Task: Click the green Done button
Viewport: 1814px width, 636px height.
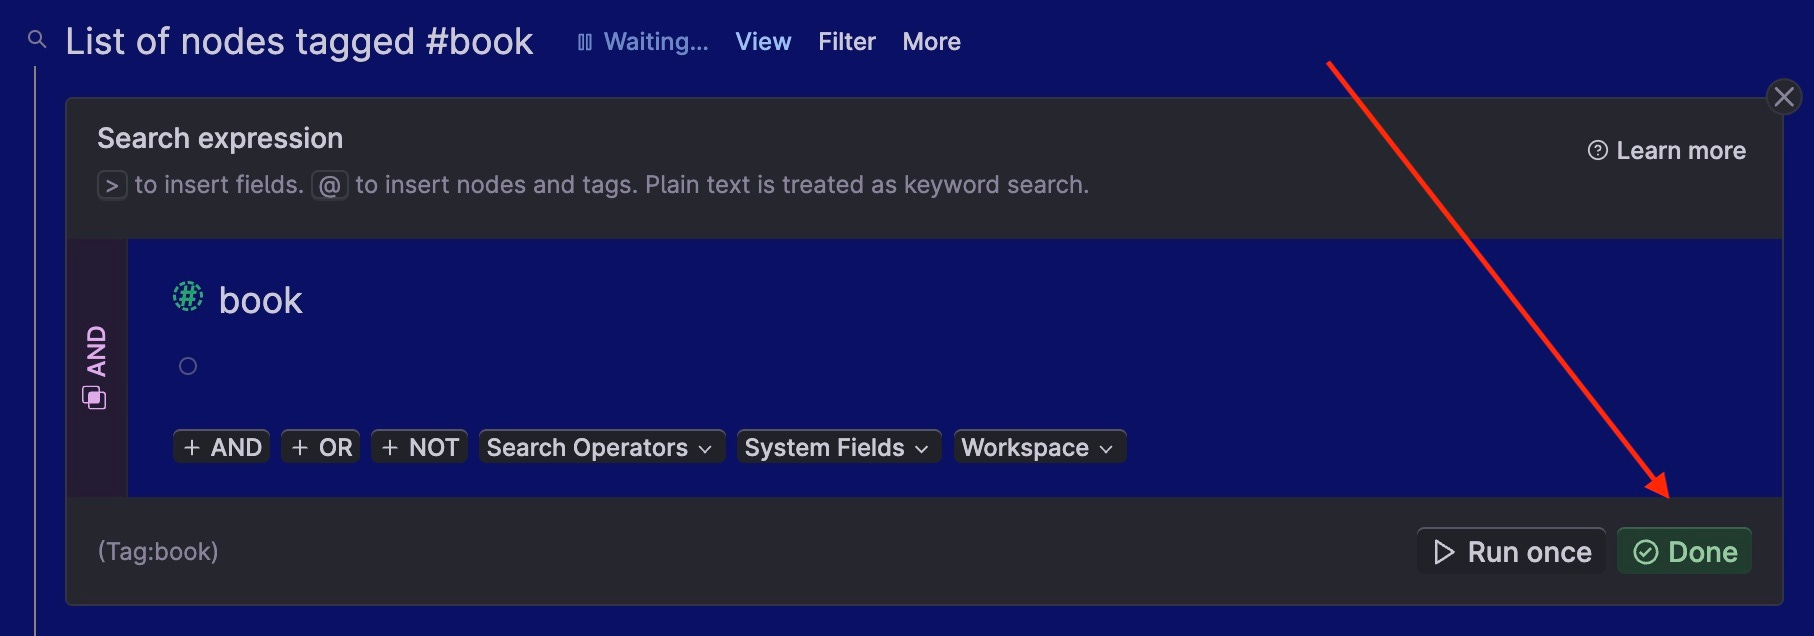Action: click(1685, 552)
